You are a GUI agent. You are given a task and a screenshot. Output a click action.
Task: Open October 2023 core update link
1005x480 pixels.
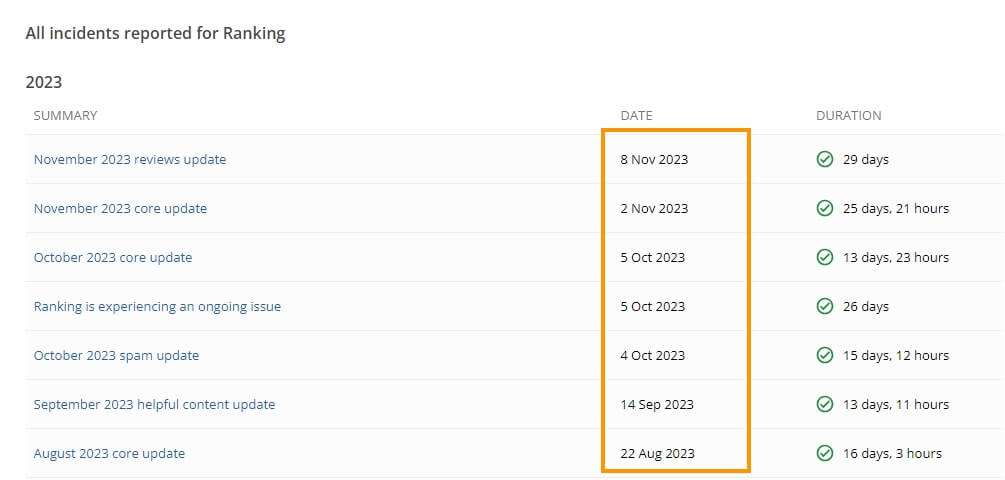point(113,258)
